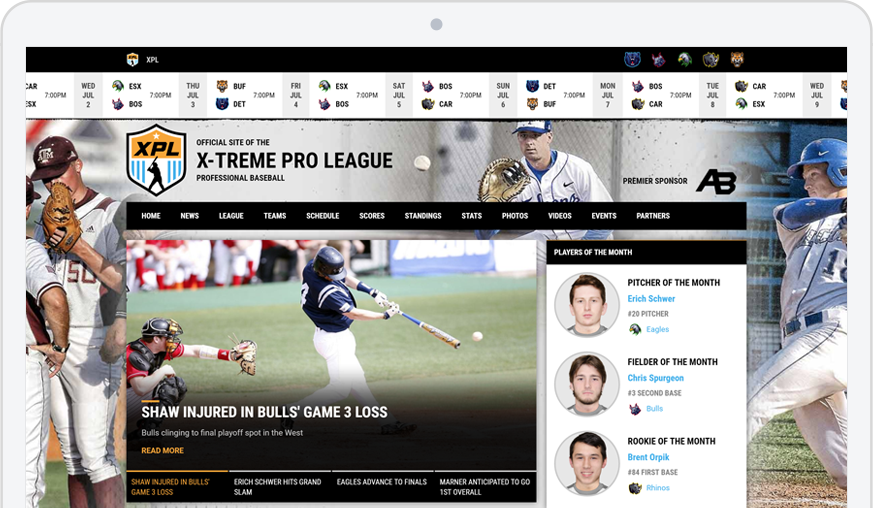Image resolution: width=873 pixels, height=508 pixels.
Task: Open the Erich Schwer player link
Action: click(x=651, y=299)
